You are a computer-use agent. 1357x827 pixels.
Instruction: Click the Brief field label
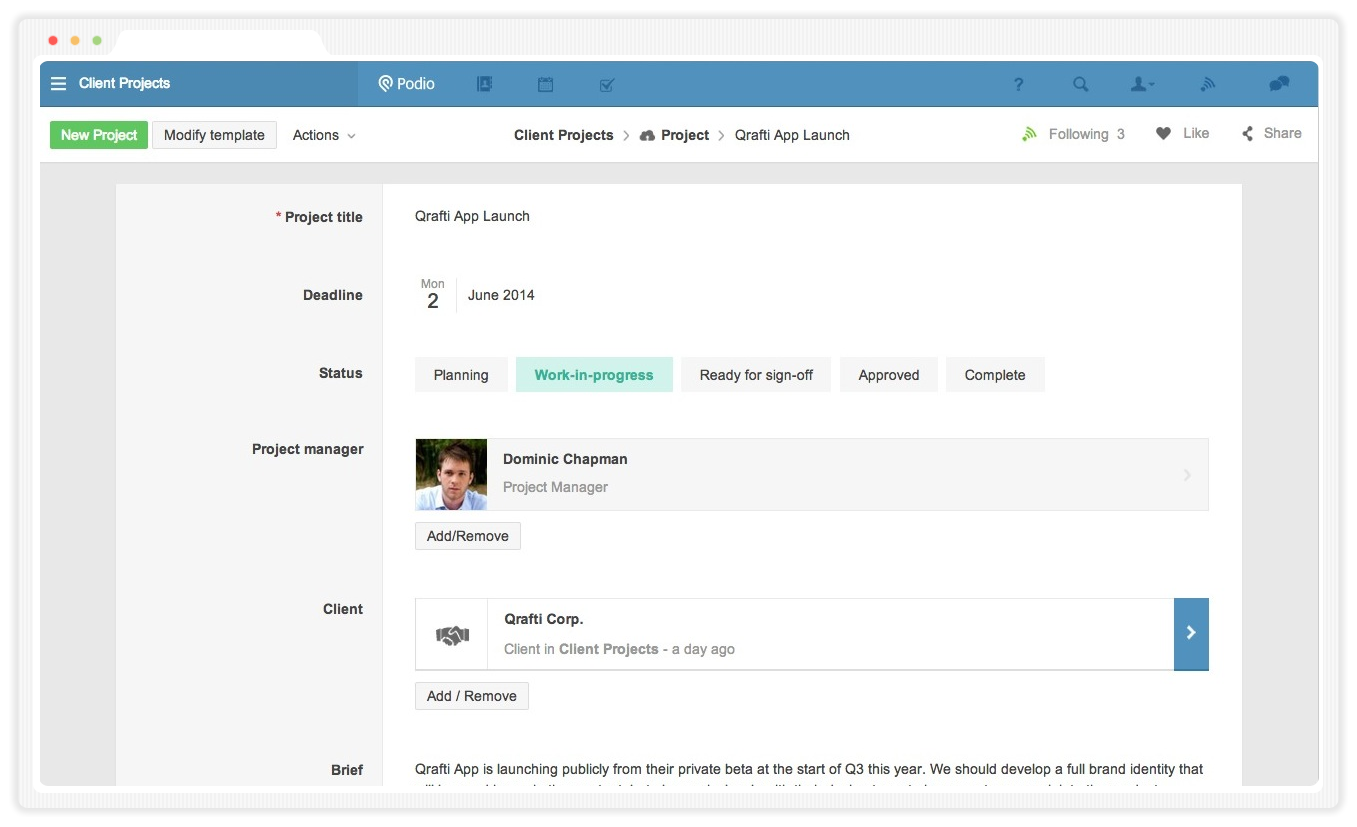347,770
